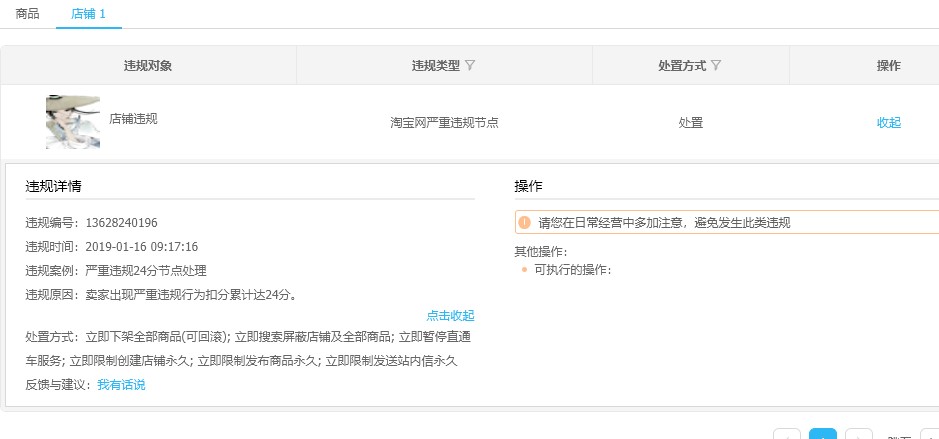Go to the next page arrow

click(x=859, y=436)
